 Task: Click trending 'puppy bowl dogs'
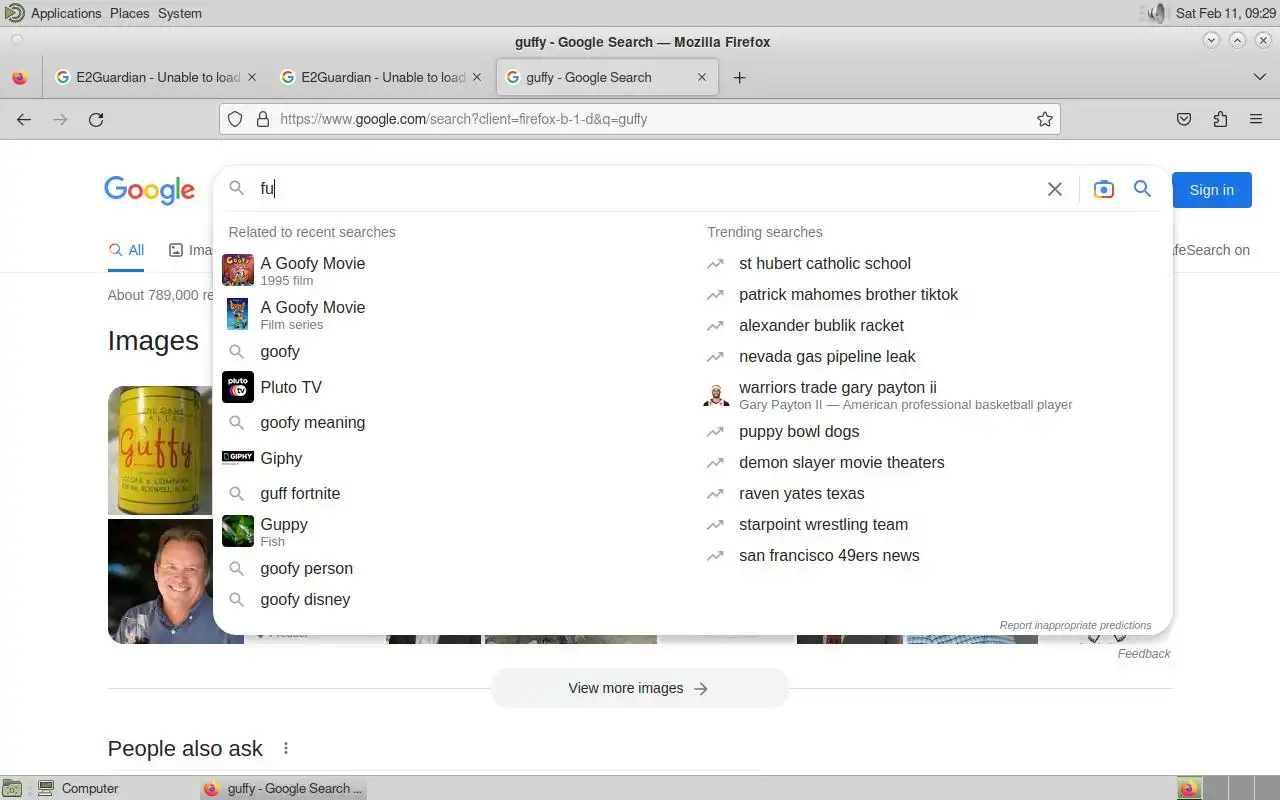click(x=799, y=431)
